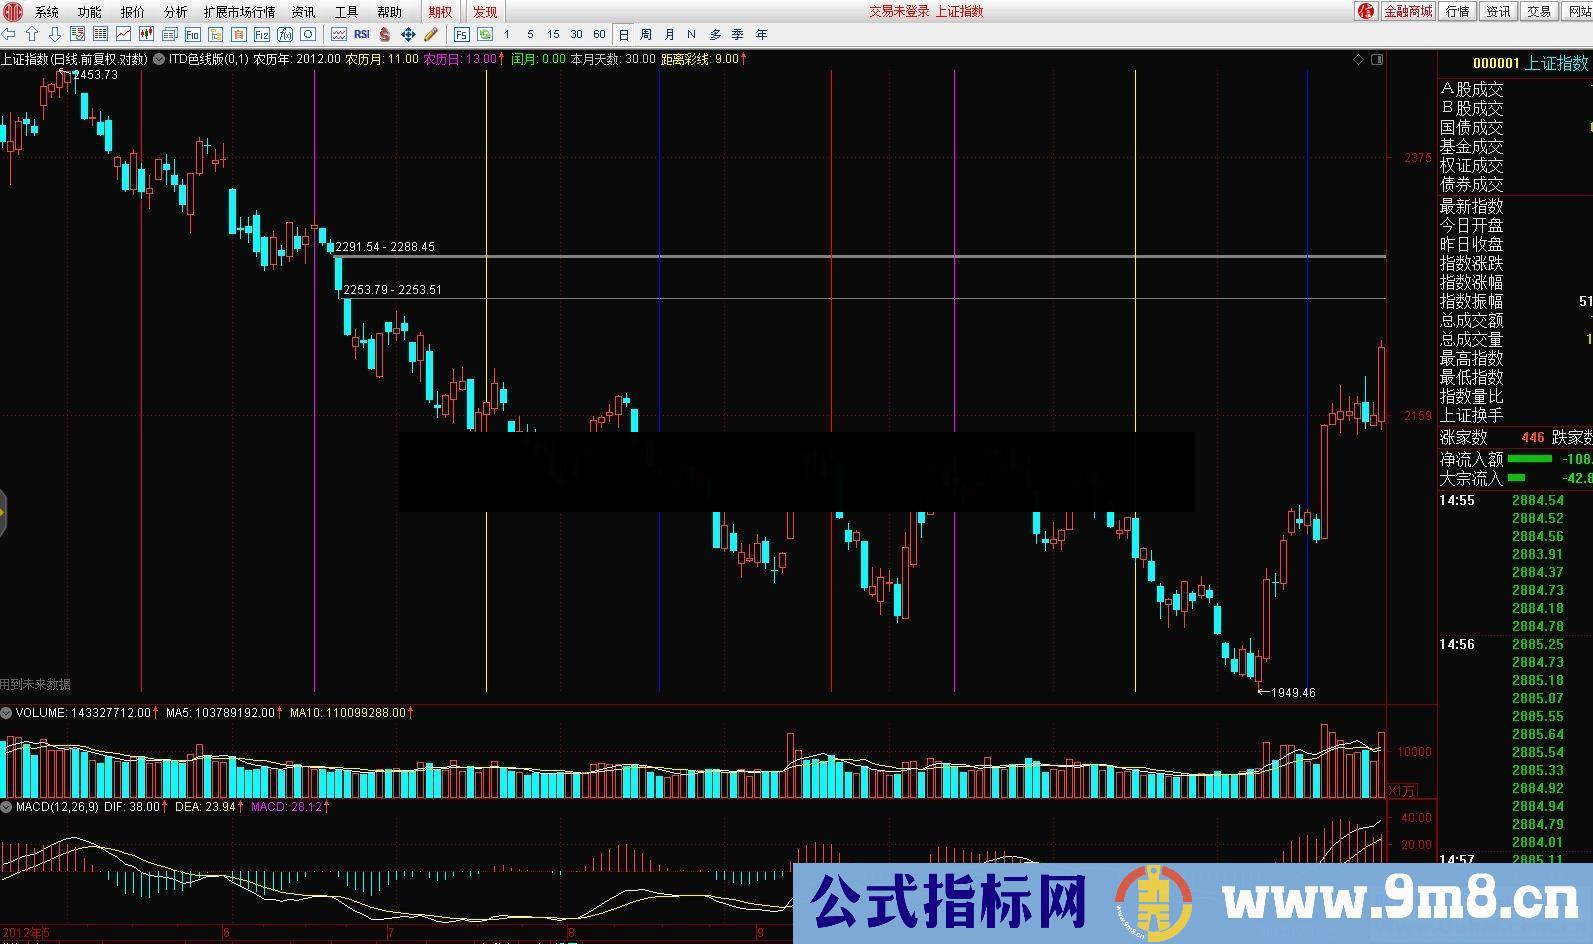1593x944 pixels.
Task: Click the left edge panel expand handle
Action: 3,513
